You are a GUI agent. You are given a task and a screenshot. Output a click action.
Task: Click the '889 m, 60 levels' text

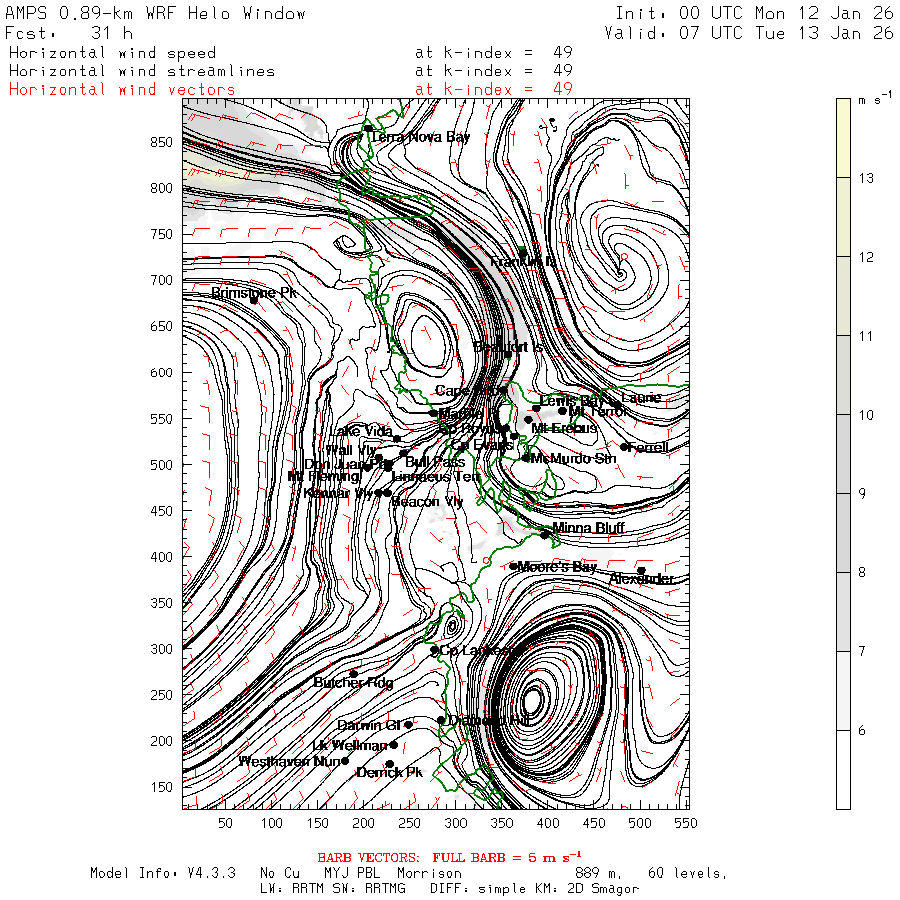651,873
